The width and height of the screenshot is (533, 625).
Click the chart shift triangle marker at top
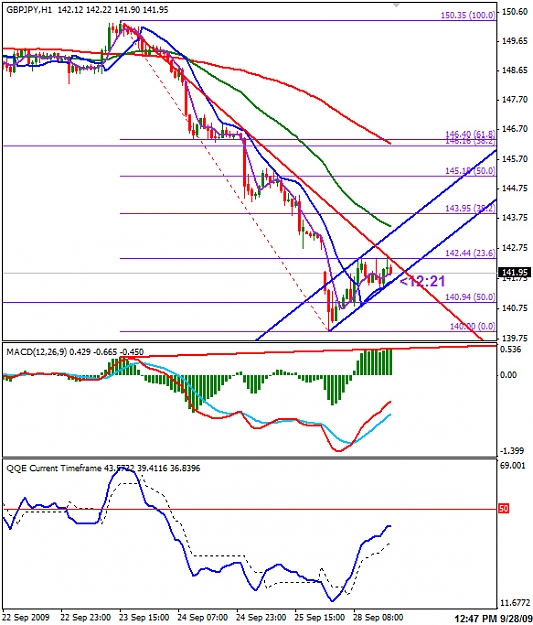coord(396,6)
